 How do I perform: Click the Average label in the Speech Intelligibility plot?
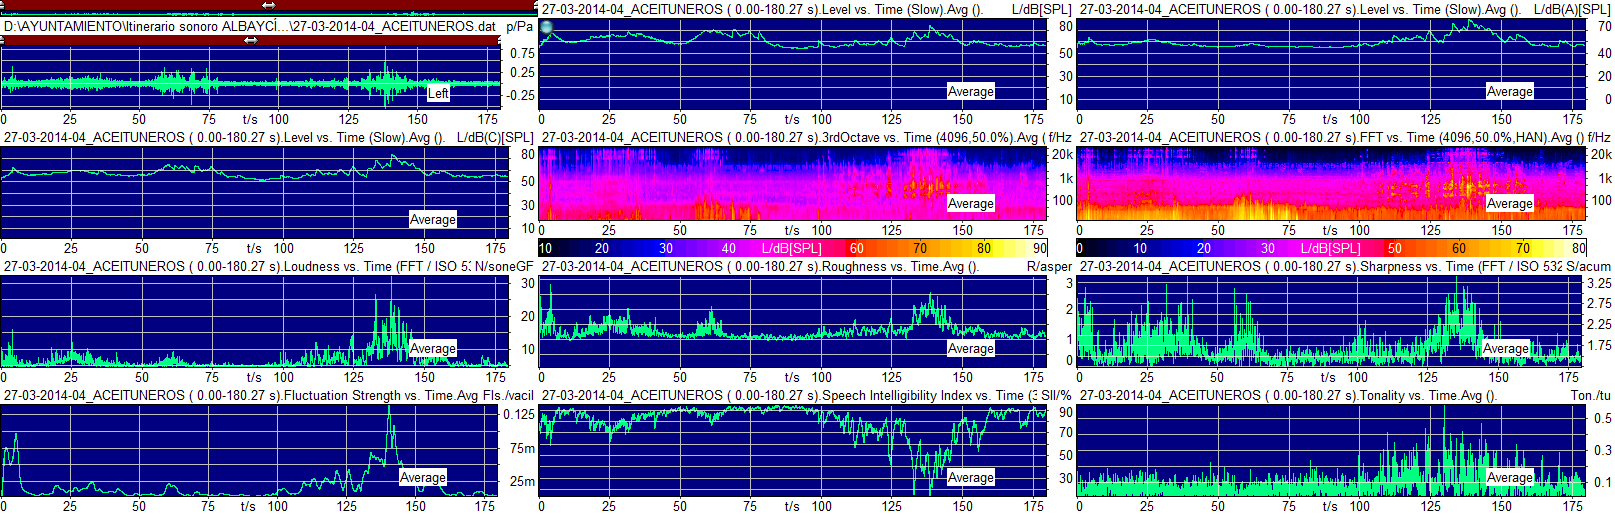[970, 477]
